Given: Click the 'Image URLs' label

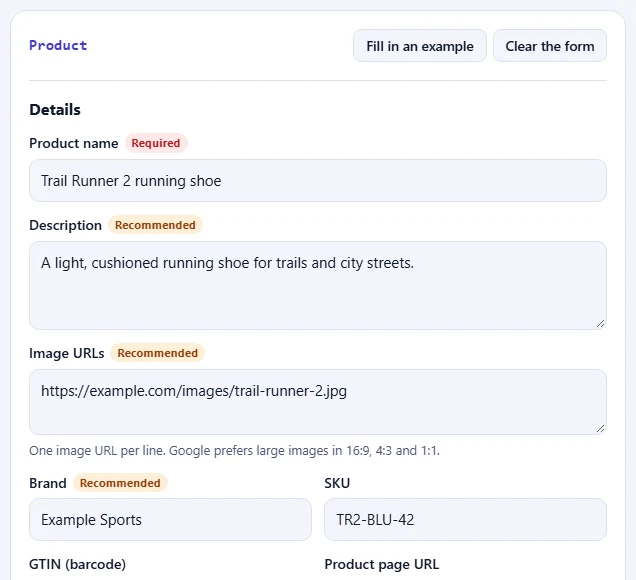Looking at the screenshot, I should [67, 353].
